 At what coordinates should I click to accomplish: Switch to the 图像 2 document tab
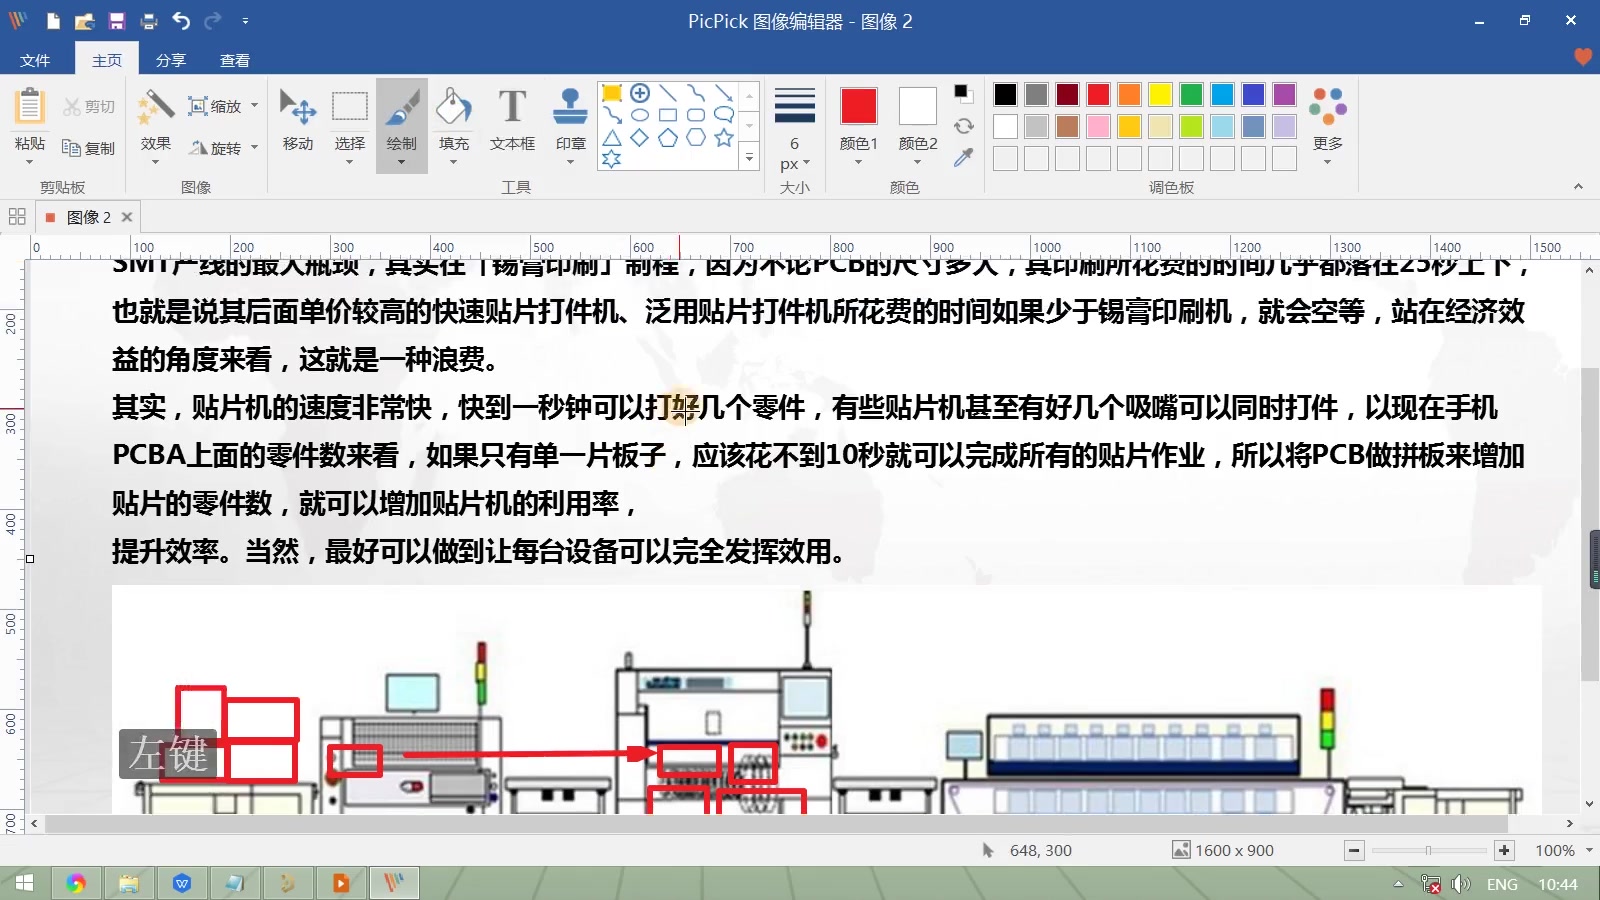tap(89, 217)
